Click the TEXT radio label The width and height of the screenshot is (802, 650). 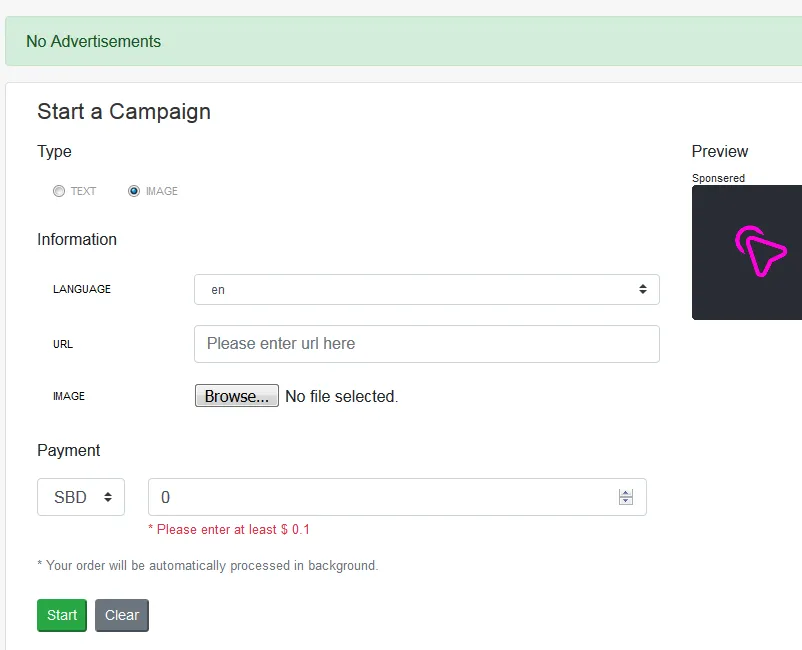point(83,191)
